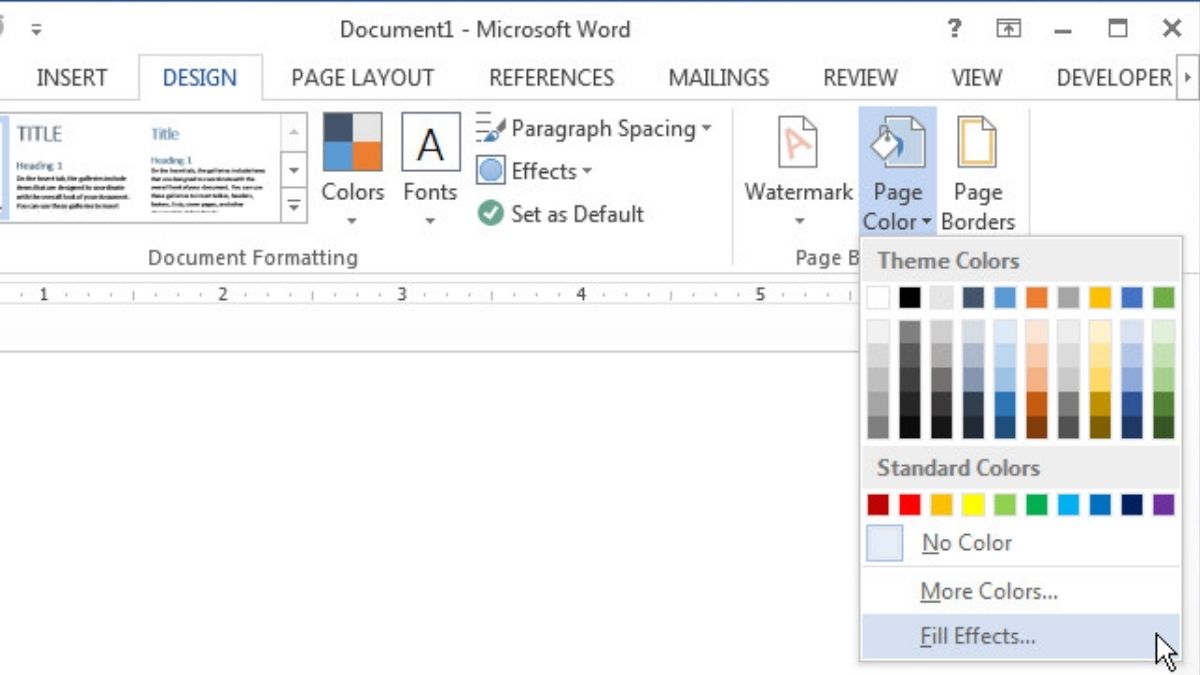
Task: Switch to the Page Layout tab
Action: pos(362,78)
